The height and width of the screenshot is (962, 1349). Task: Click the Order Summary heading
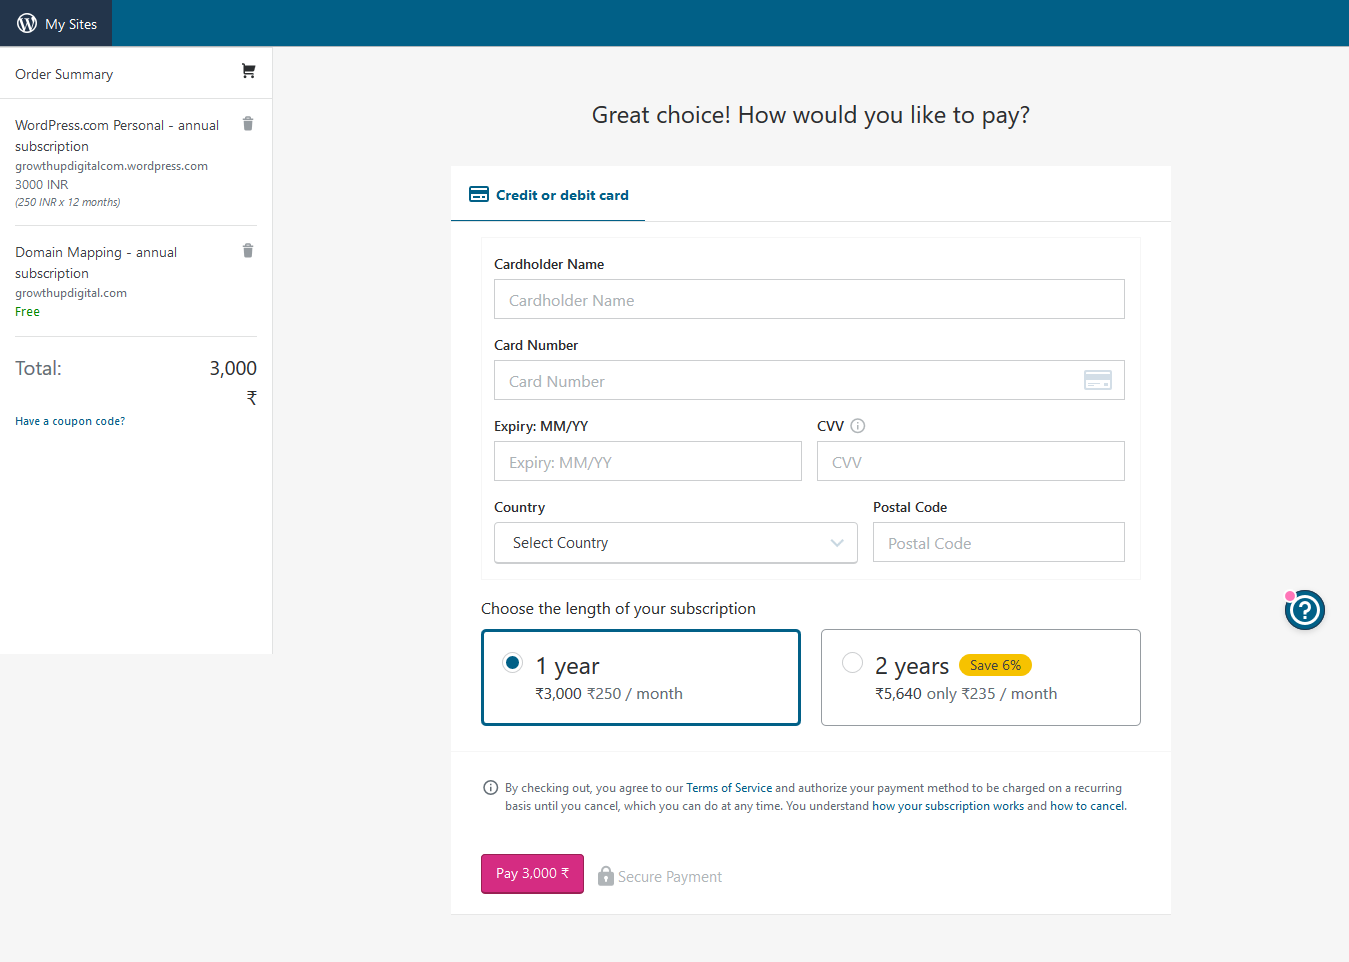pyautogui.click(x=64, y=74)
